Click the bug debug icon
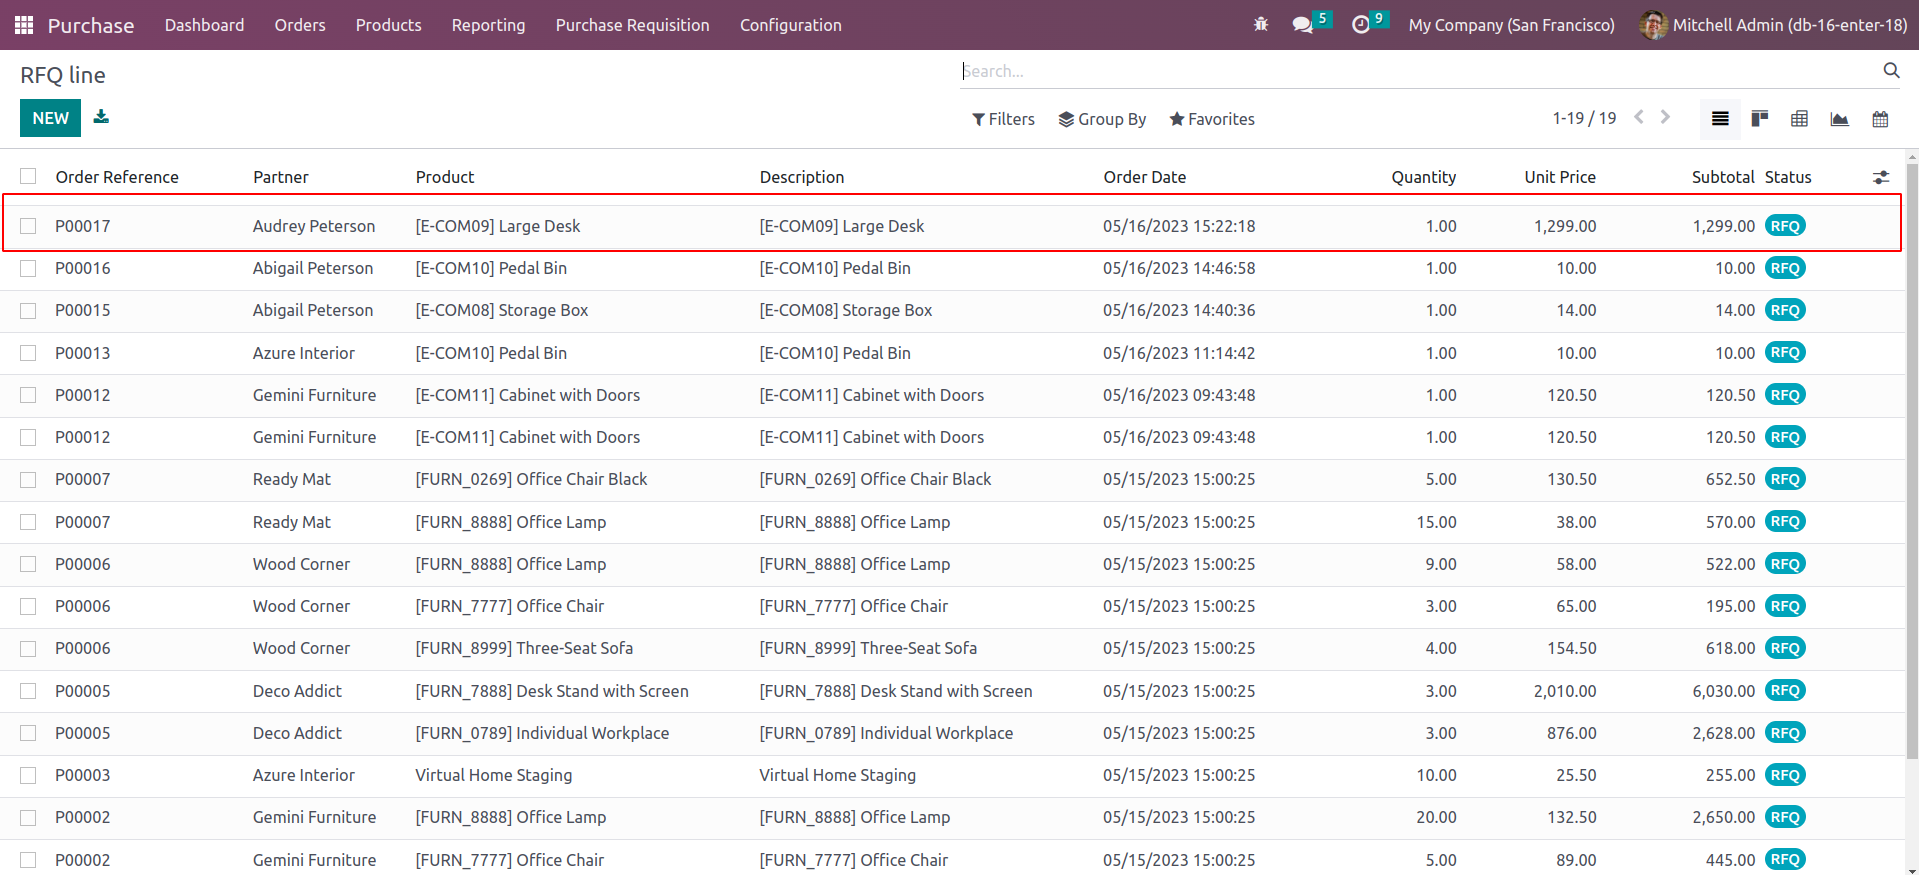 (1261, 25)
